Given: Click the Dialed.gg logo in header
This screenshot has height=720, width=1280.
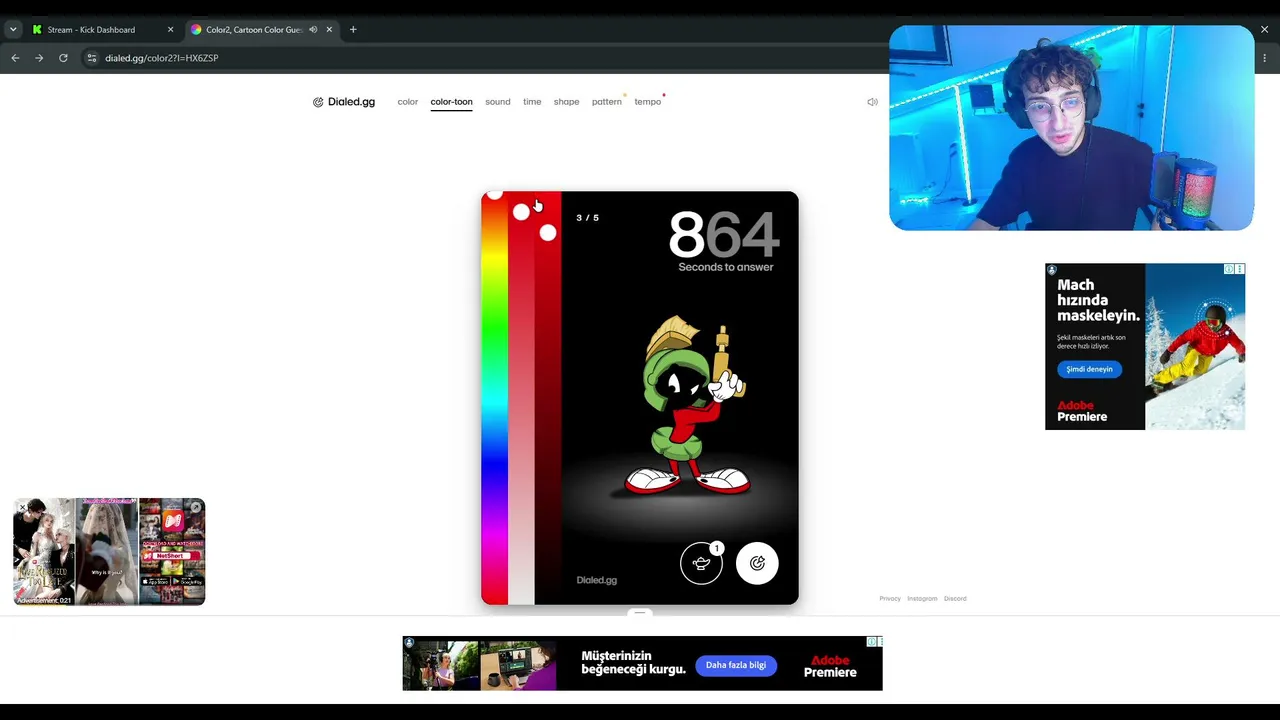Looking at the screenshot, I should pos(344,102).
